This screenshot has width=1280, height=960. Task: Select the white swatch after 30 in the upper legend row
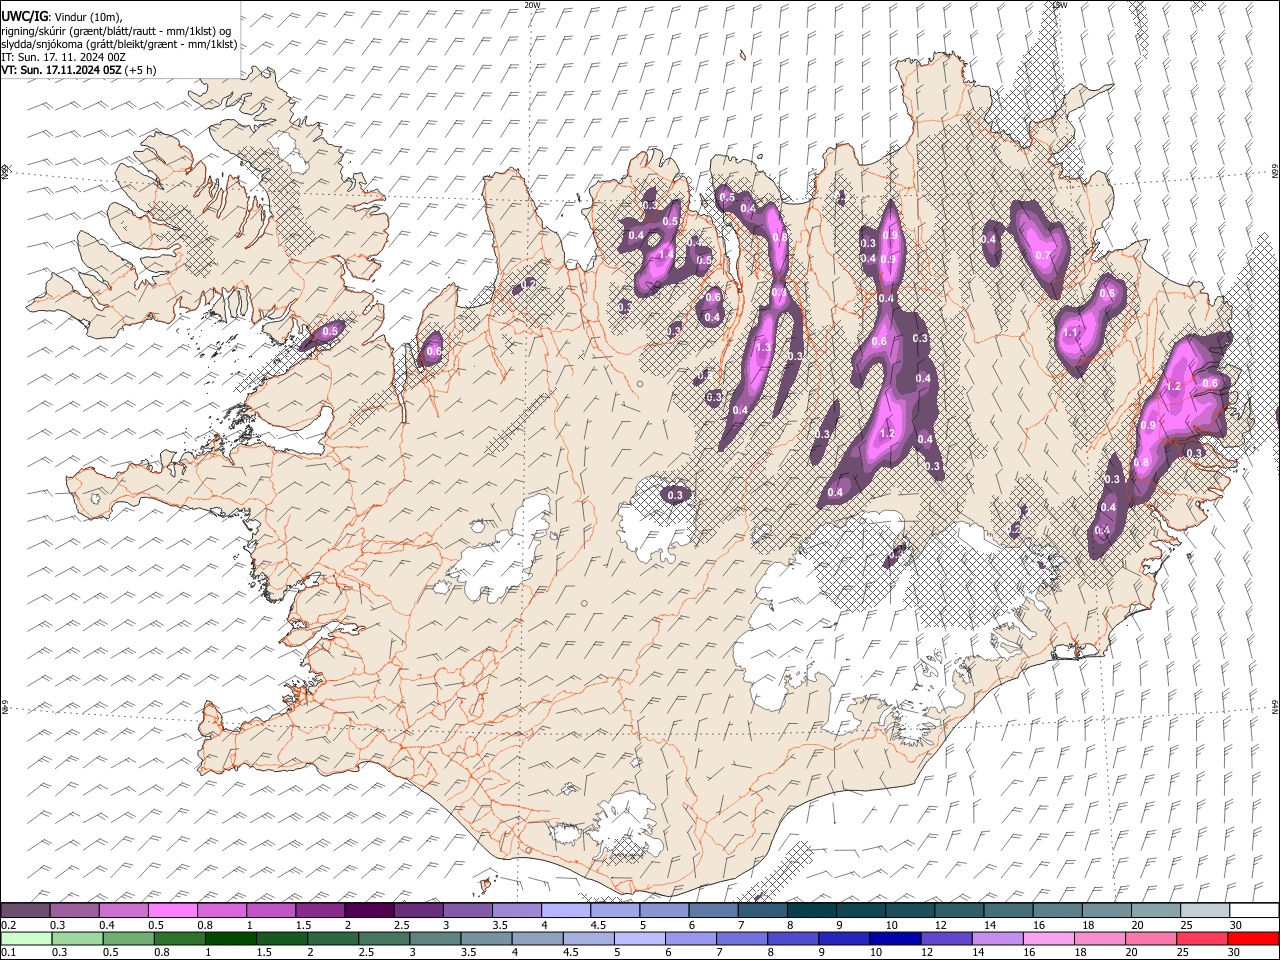(x=1253, y=910)
